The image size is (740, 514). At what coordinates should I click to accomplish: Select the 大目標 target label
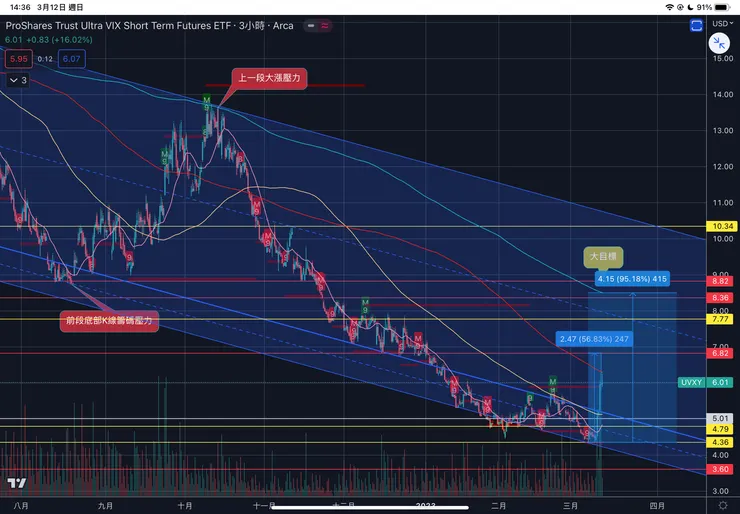click(603, 256)
